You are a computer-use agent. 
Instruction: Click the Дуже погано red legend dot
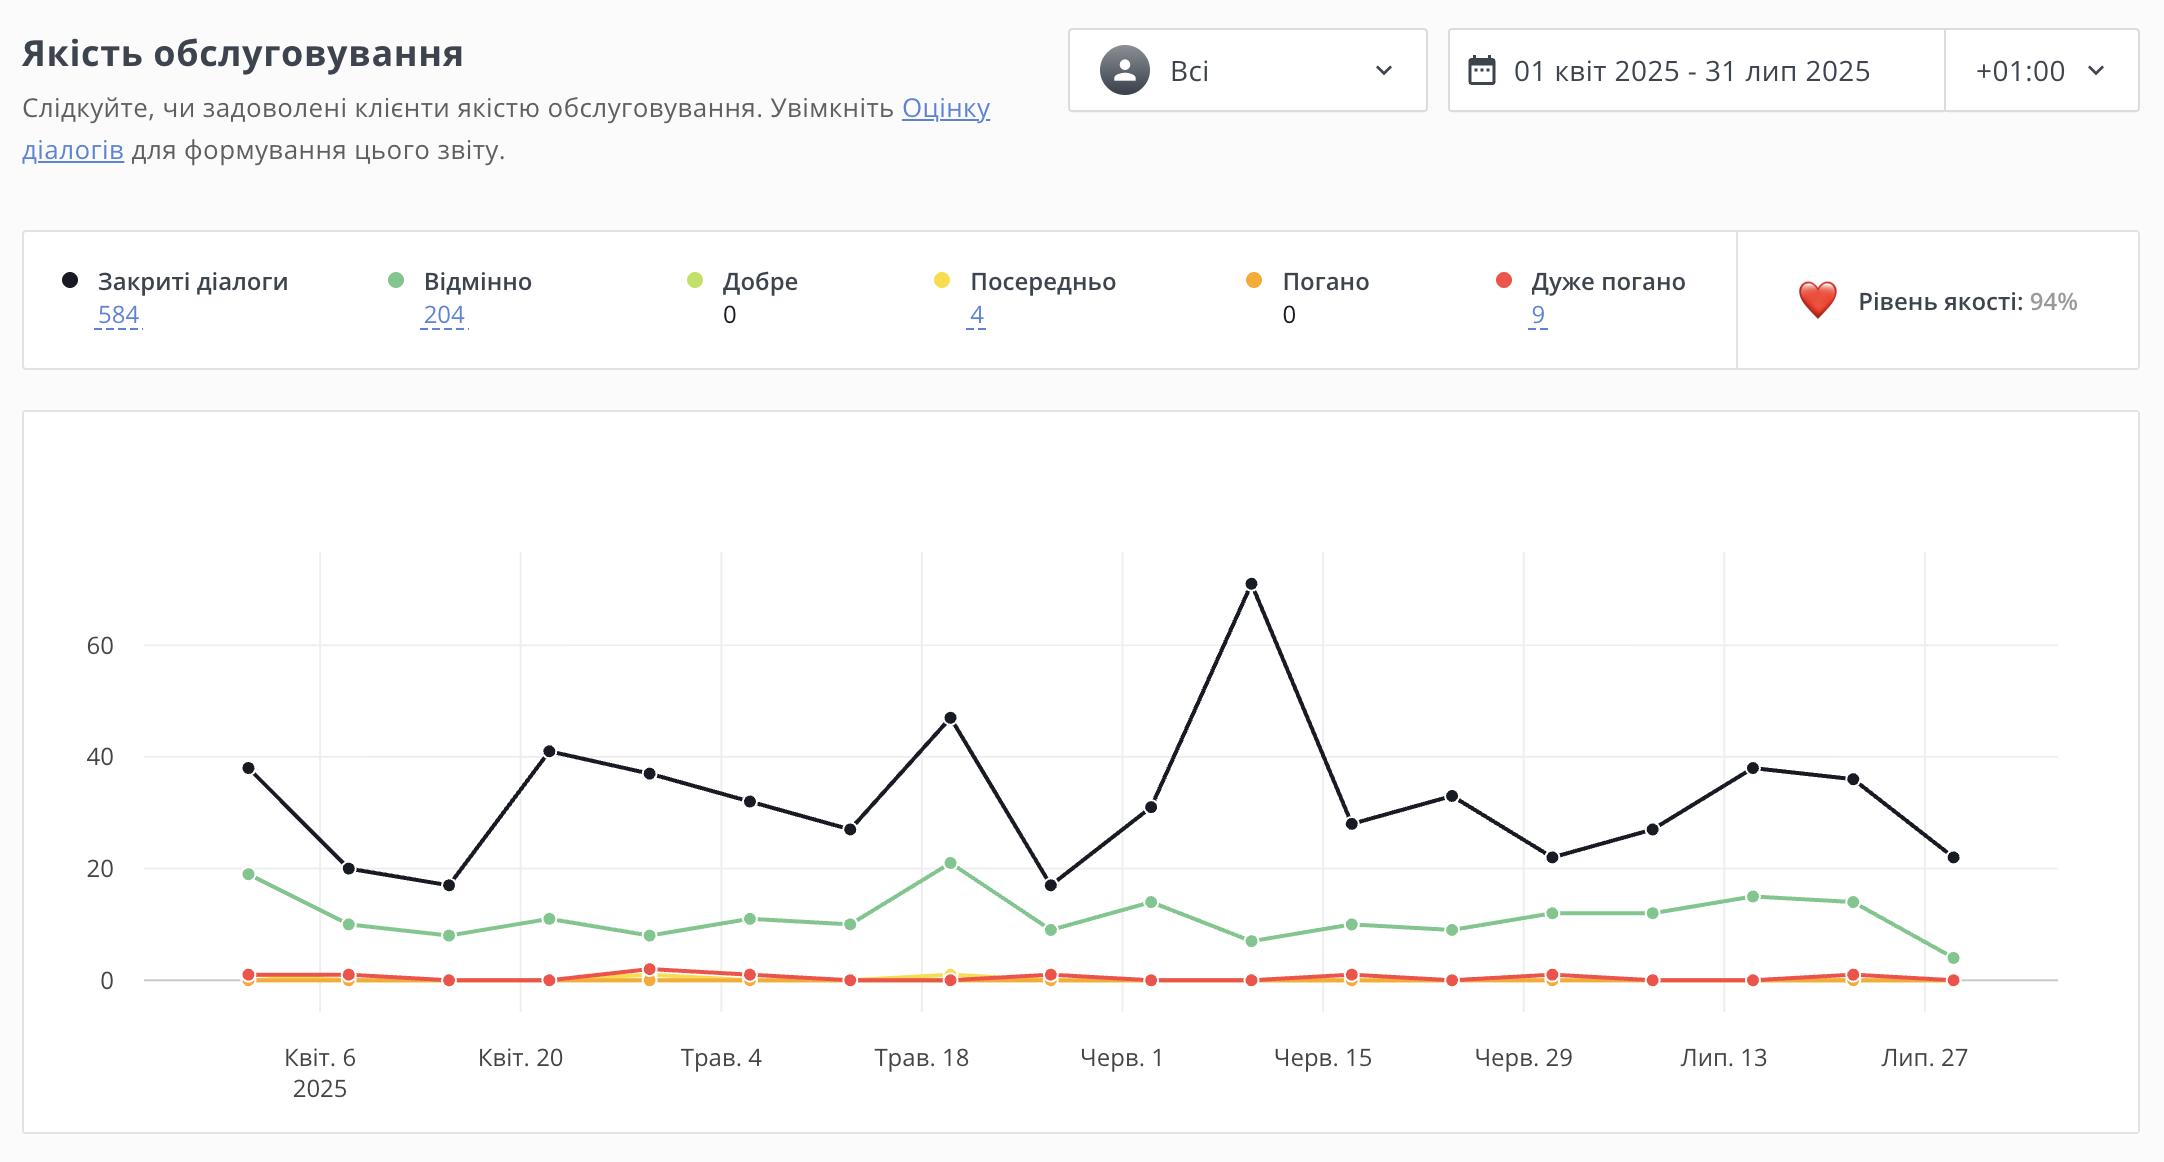coord(1503,280)
